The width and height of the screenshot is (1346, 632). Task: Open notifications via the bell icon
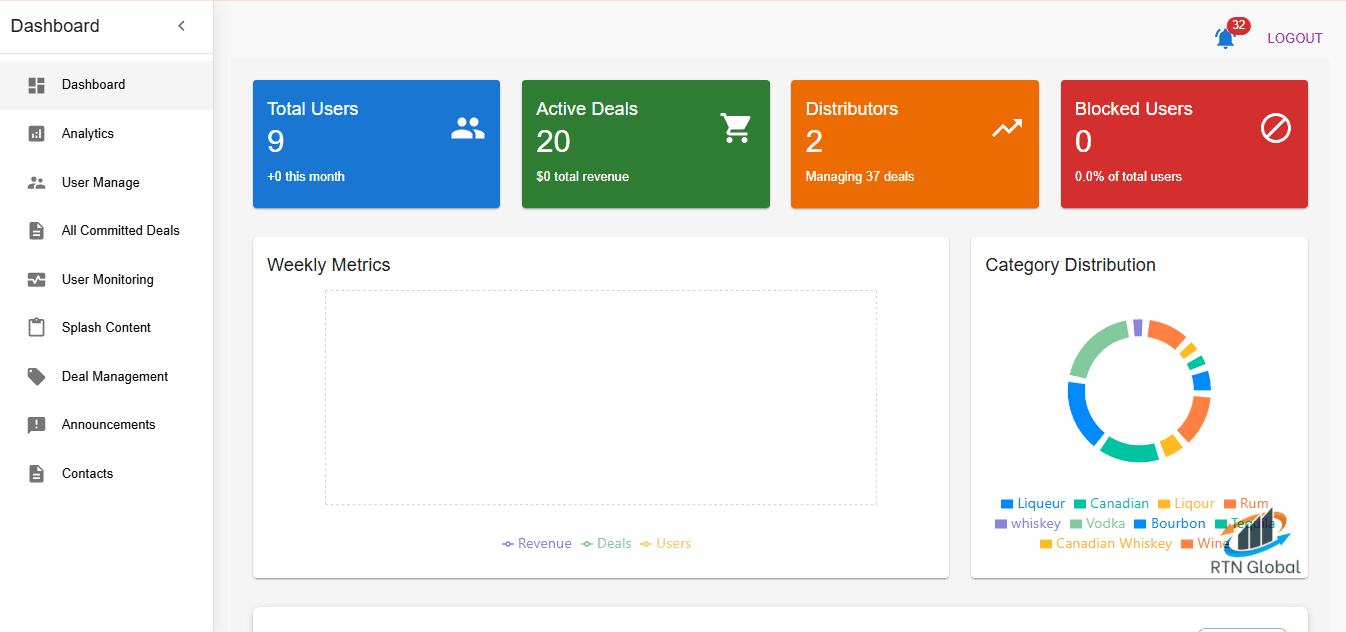click(1224, 38)
